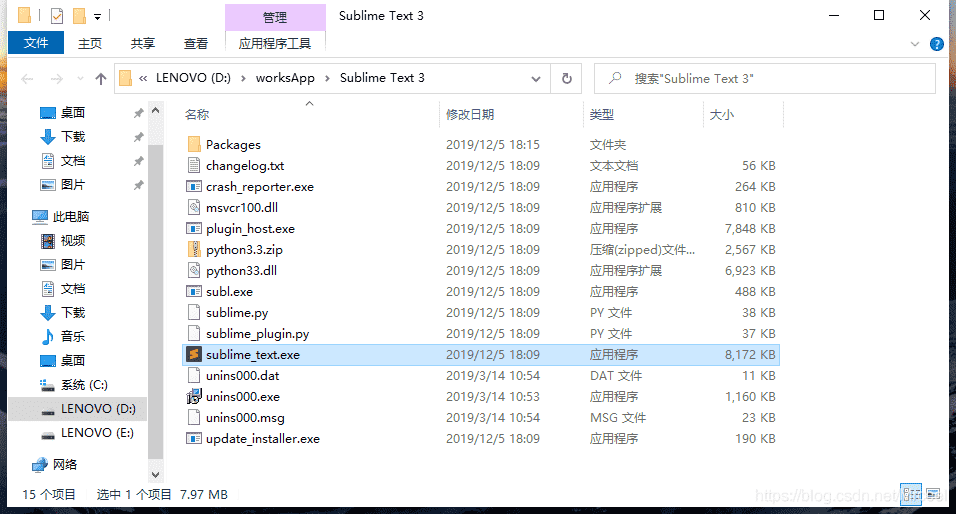The height and width of the screenshot is (514, 956).
Task: Click the sublime.py file icon
Action: 194,312
